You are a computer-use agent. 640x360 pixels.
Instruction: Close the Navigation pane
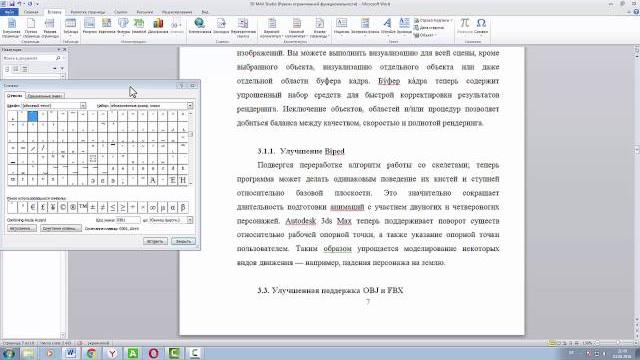[x=64, y=49]
